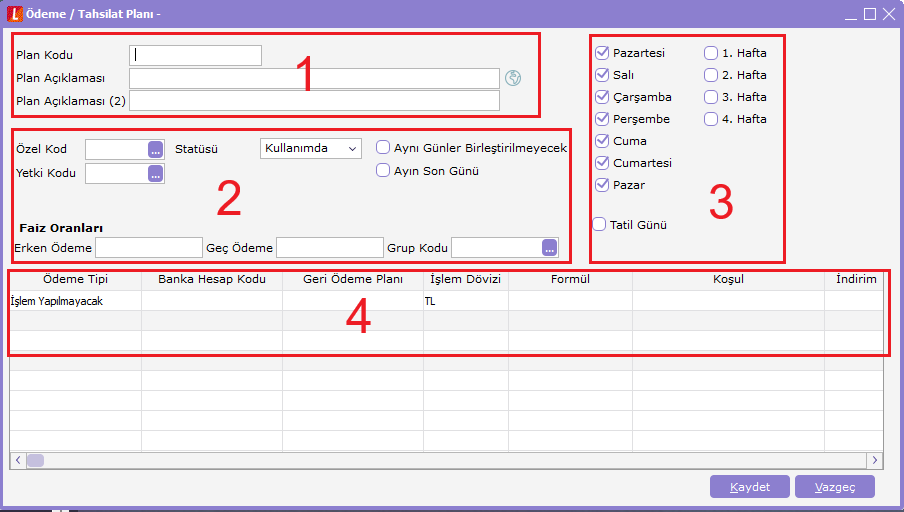Click the Kaydet button
Image resolution: width=904 pixels, height=512 pixels.
click(749, 487)
